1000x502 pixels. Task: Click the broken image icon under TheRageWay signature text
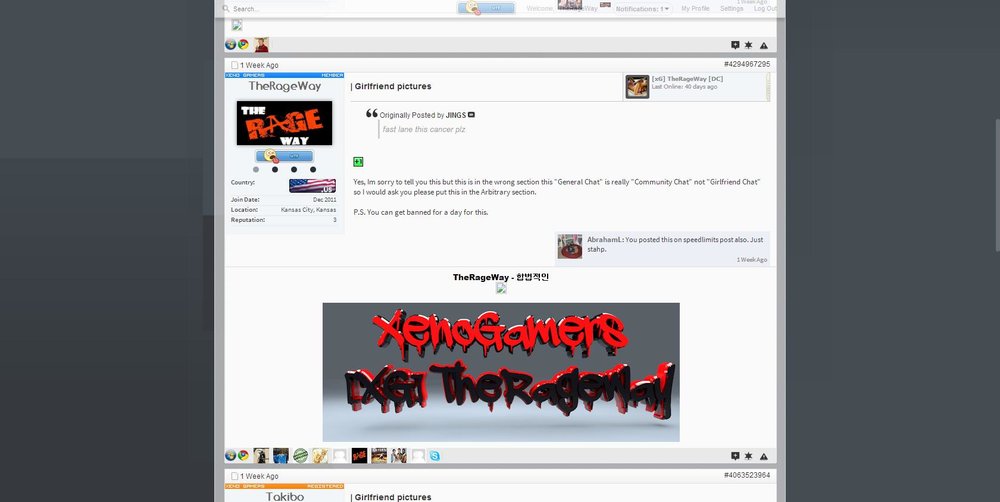tap(501, 288)
